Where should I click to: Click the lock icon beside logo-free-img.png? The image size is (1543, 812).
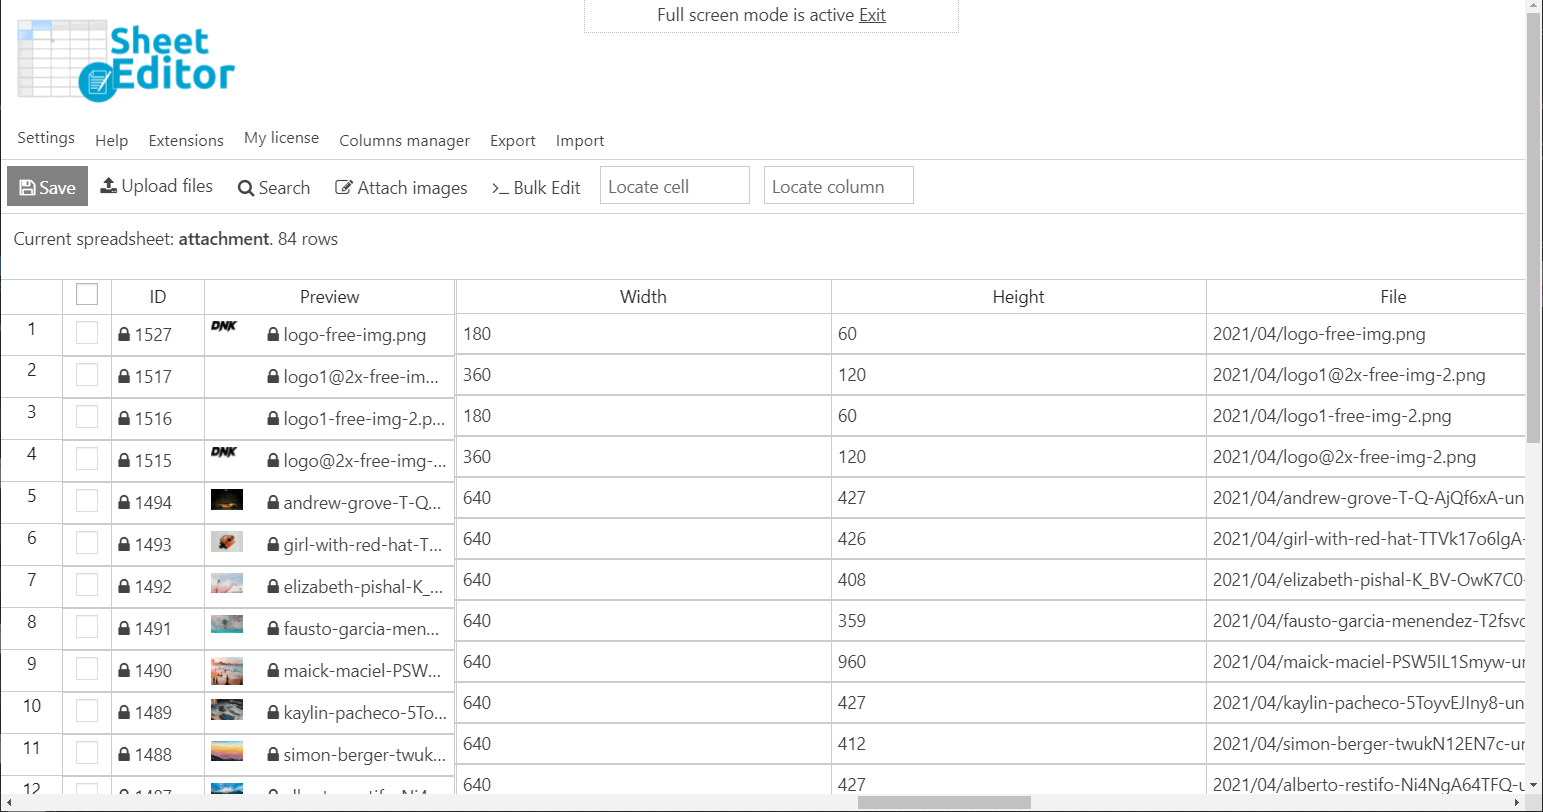point(273,335)
